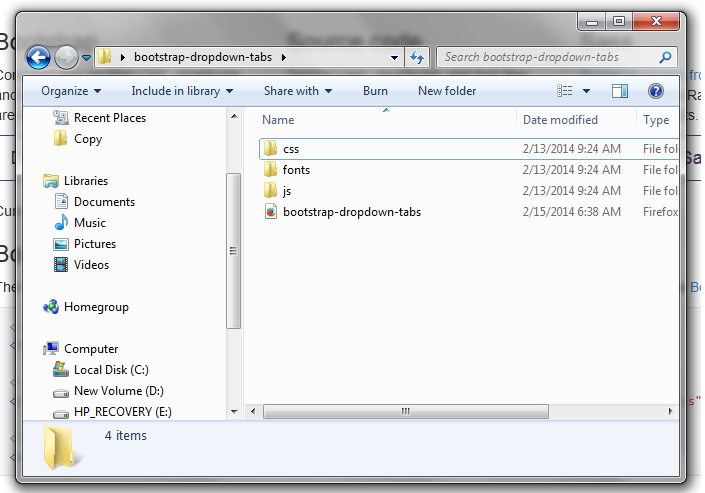Image resolution: width=705 pixels, height=493 pixels.
Task: Open the Organize dropdown menu
Action: [70, 91]
